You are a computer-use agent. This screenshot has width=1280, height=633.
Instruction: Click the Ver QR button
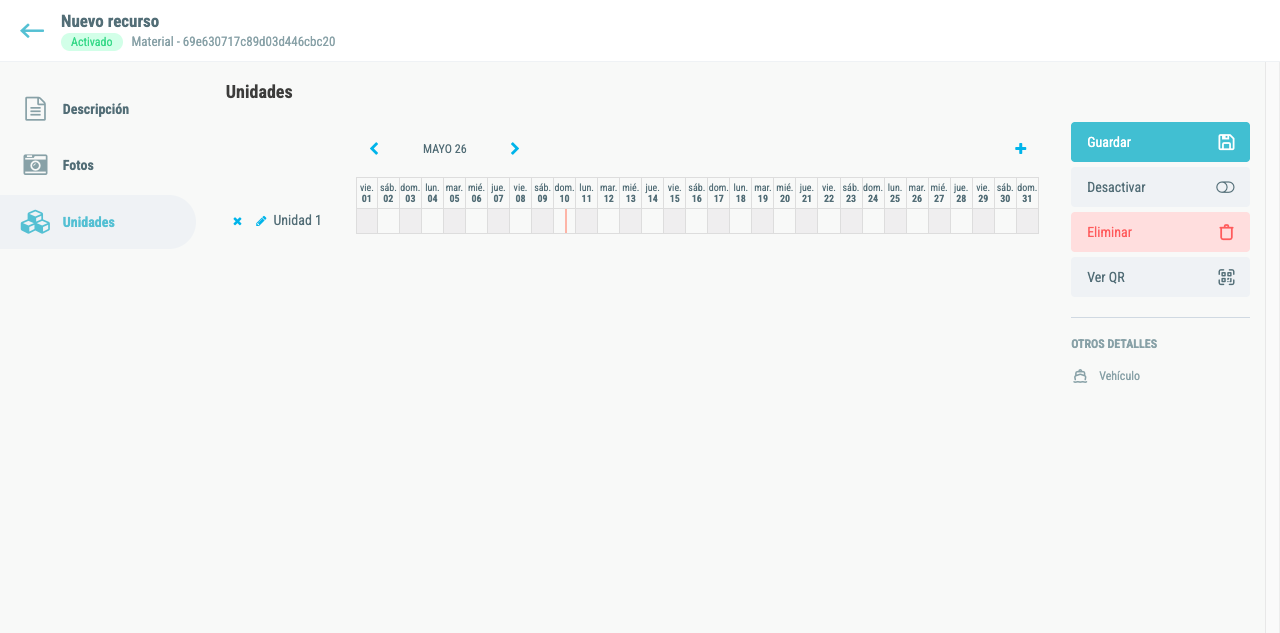pyautogui.click(x=1160, y=277)
